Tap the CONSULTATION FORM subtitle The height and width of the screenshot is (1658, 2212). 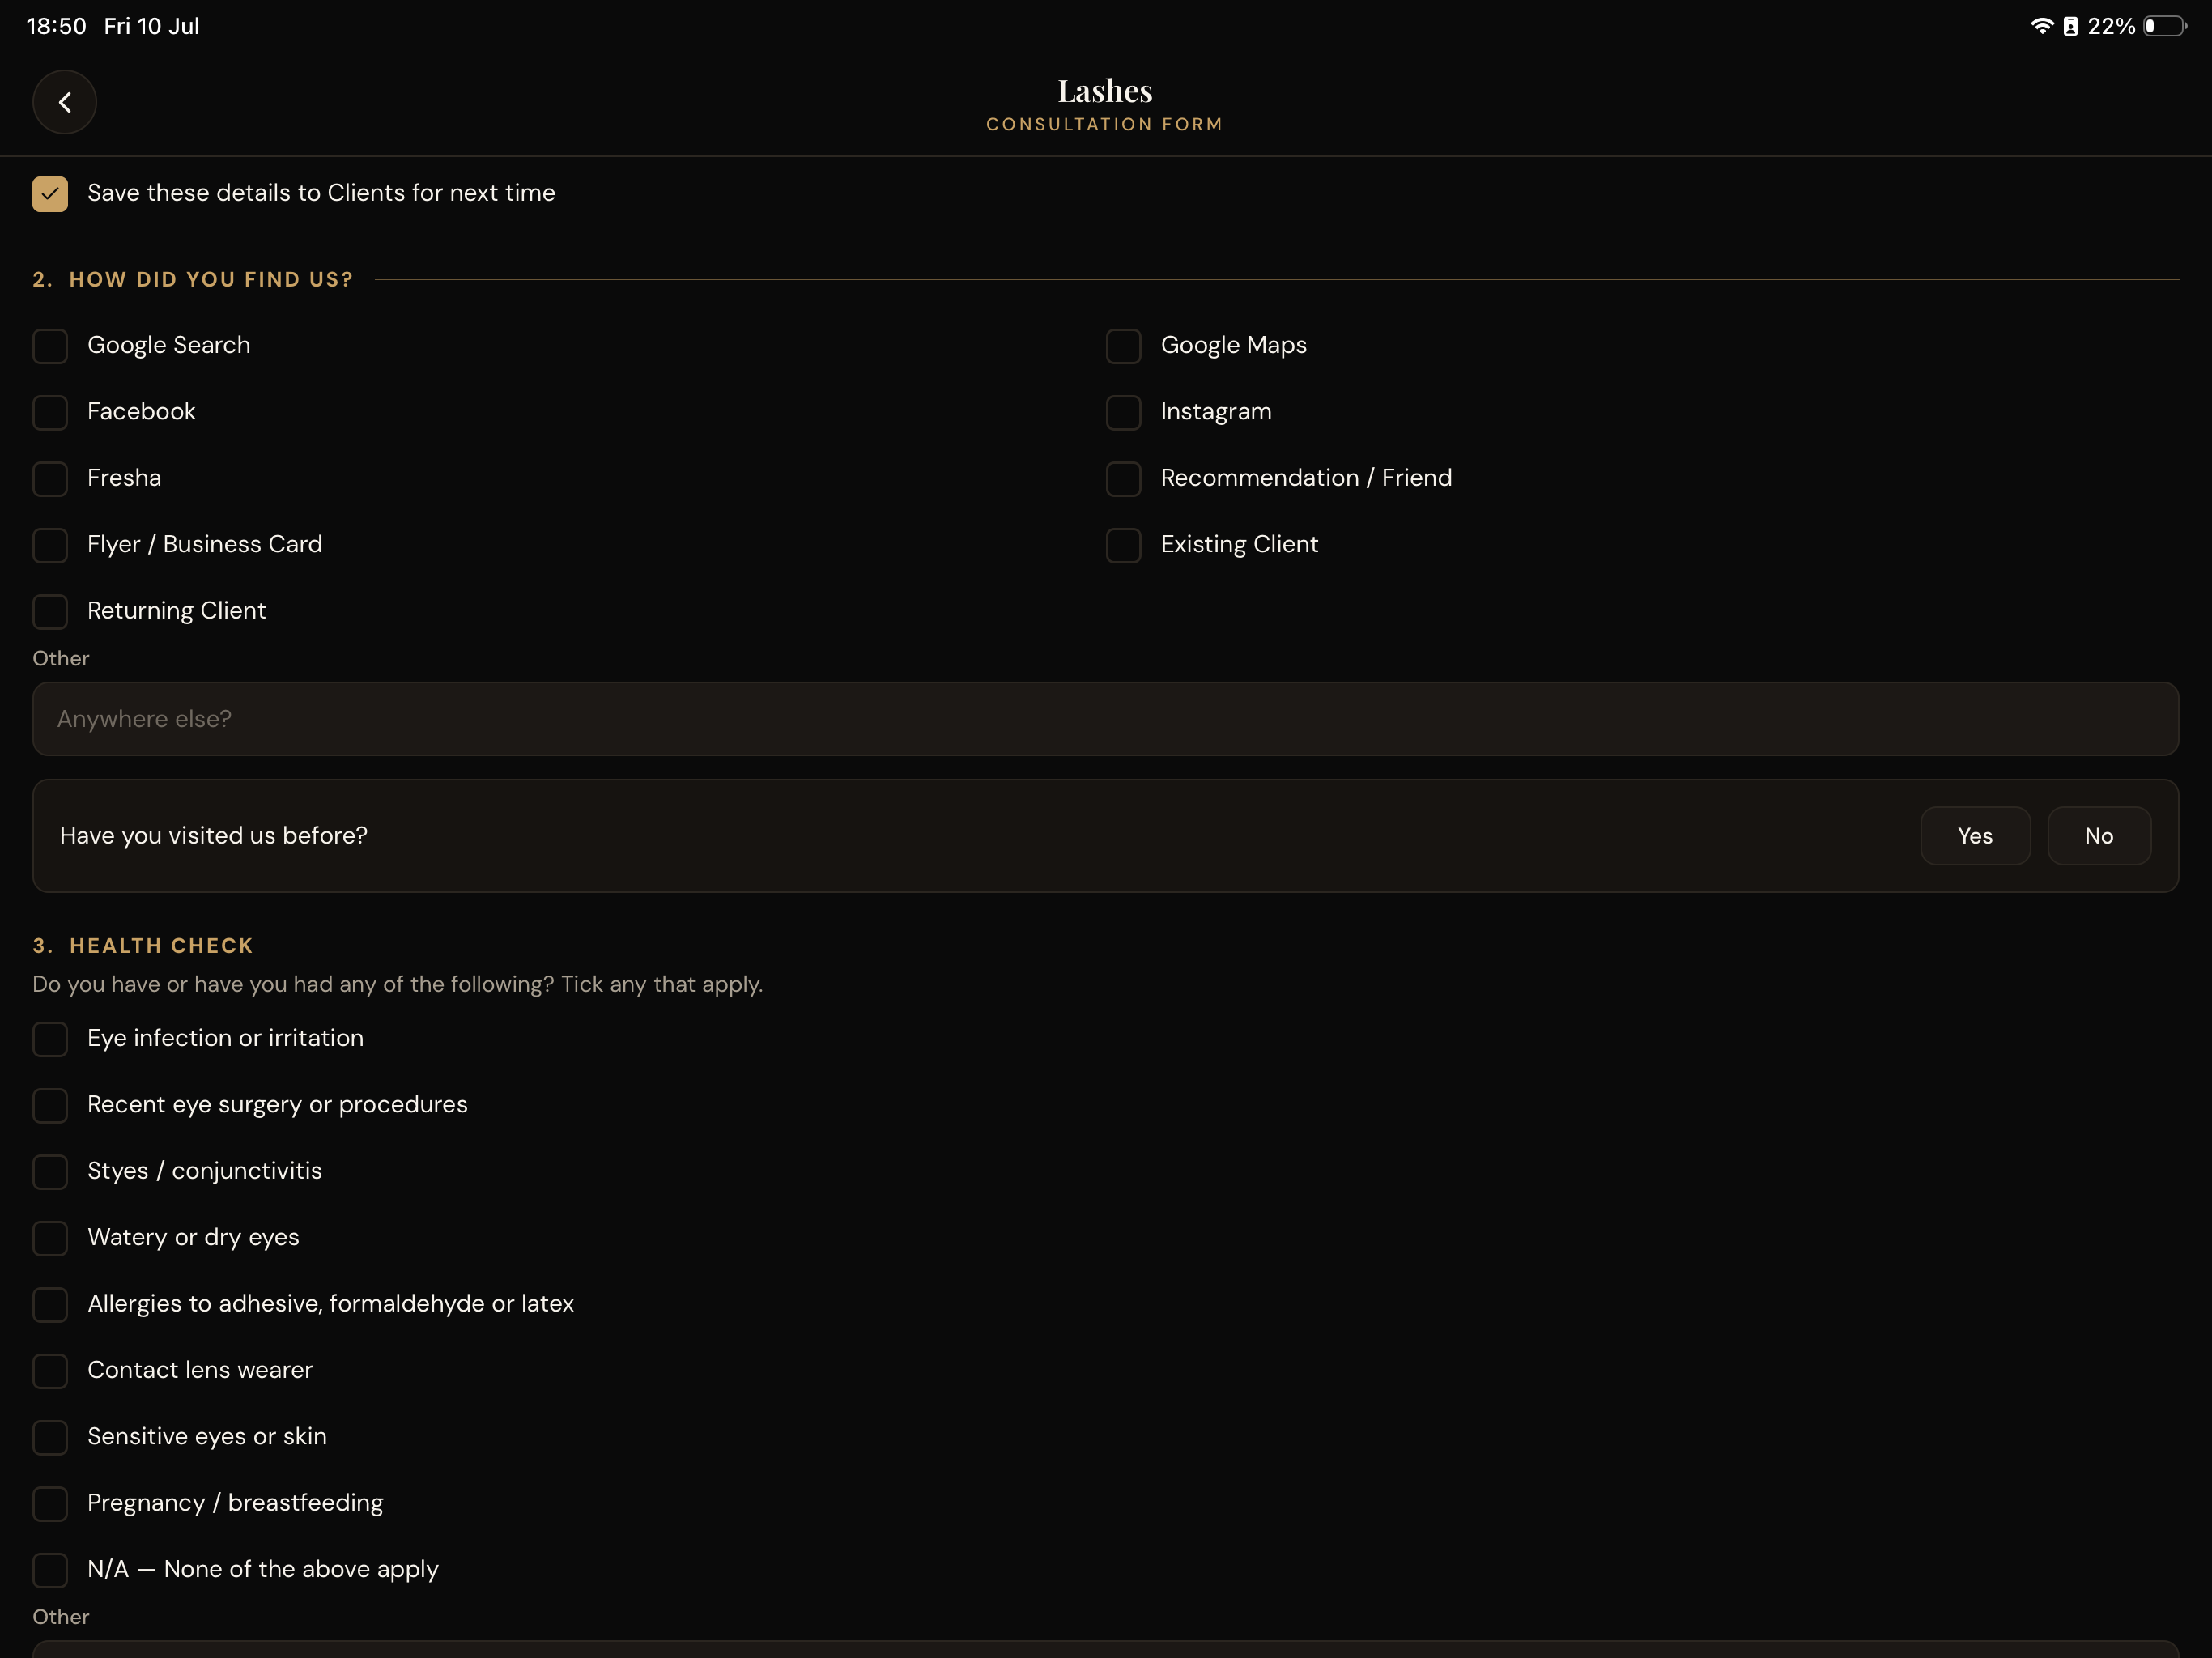pos(1105,124)
